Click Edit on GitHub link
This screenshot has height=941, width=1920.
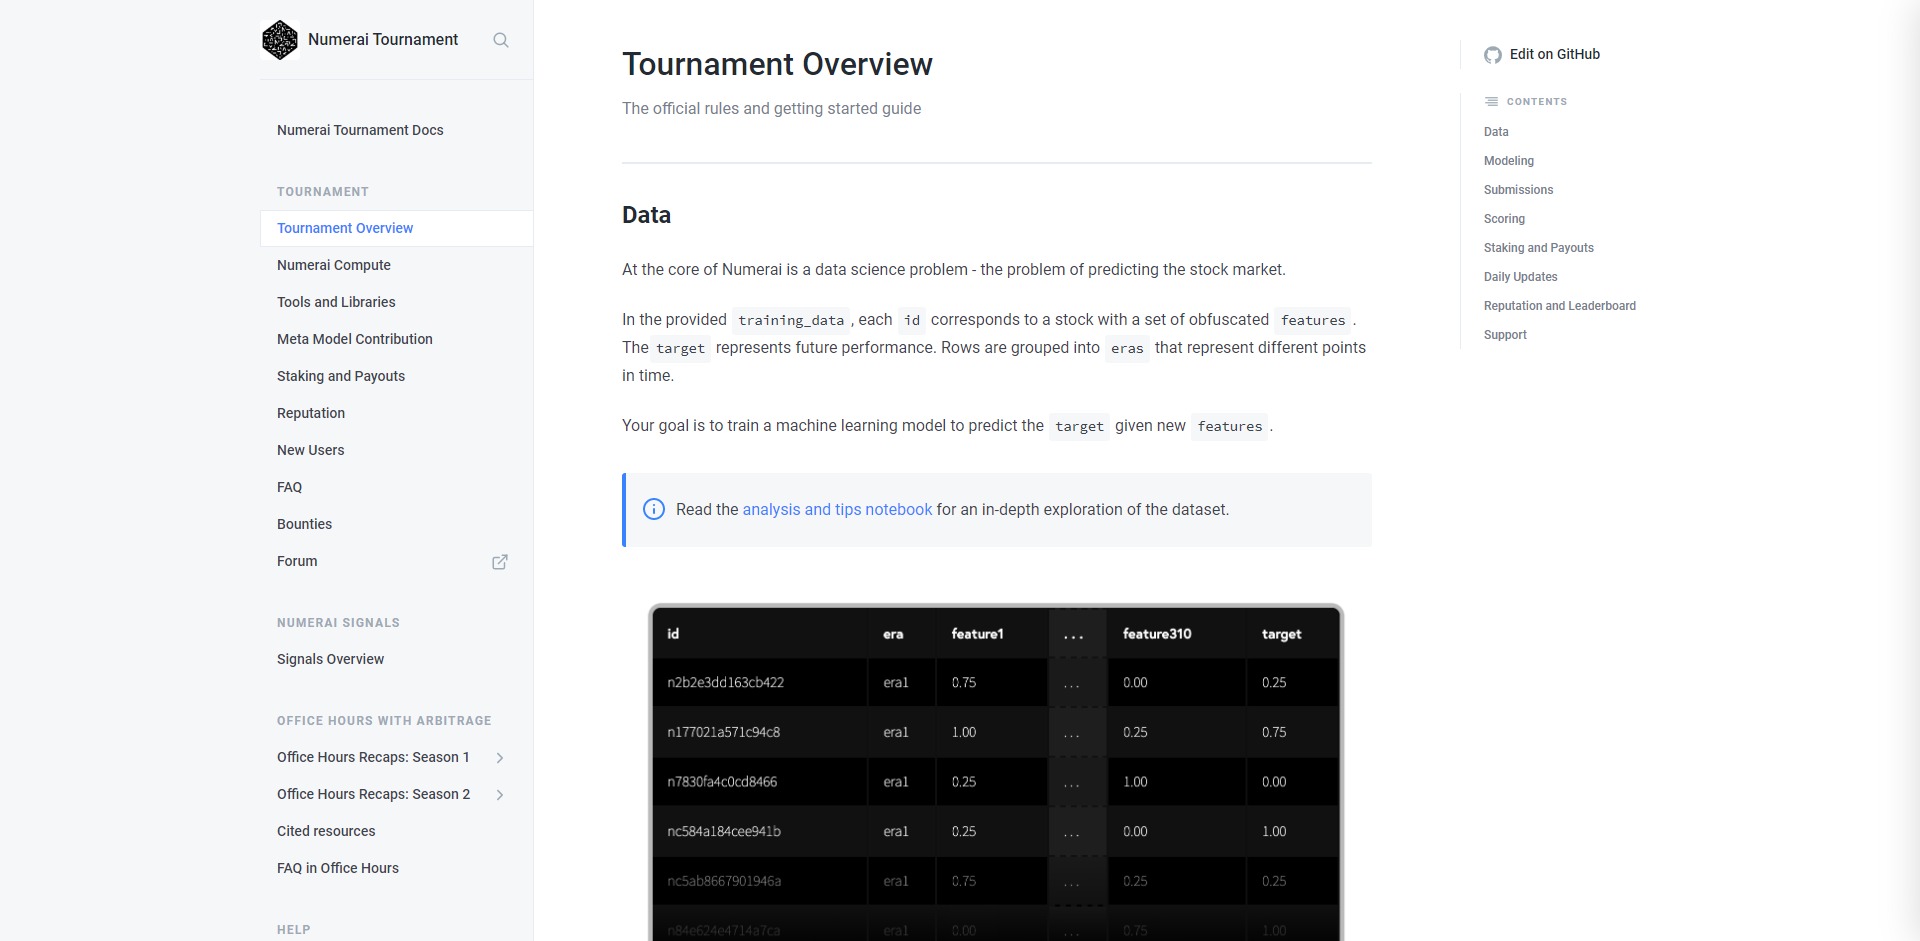point(1554,54)
